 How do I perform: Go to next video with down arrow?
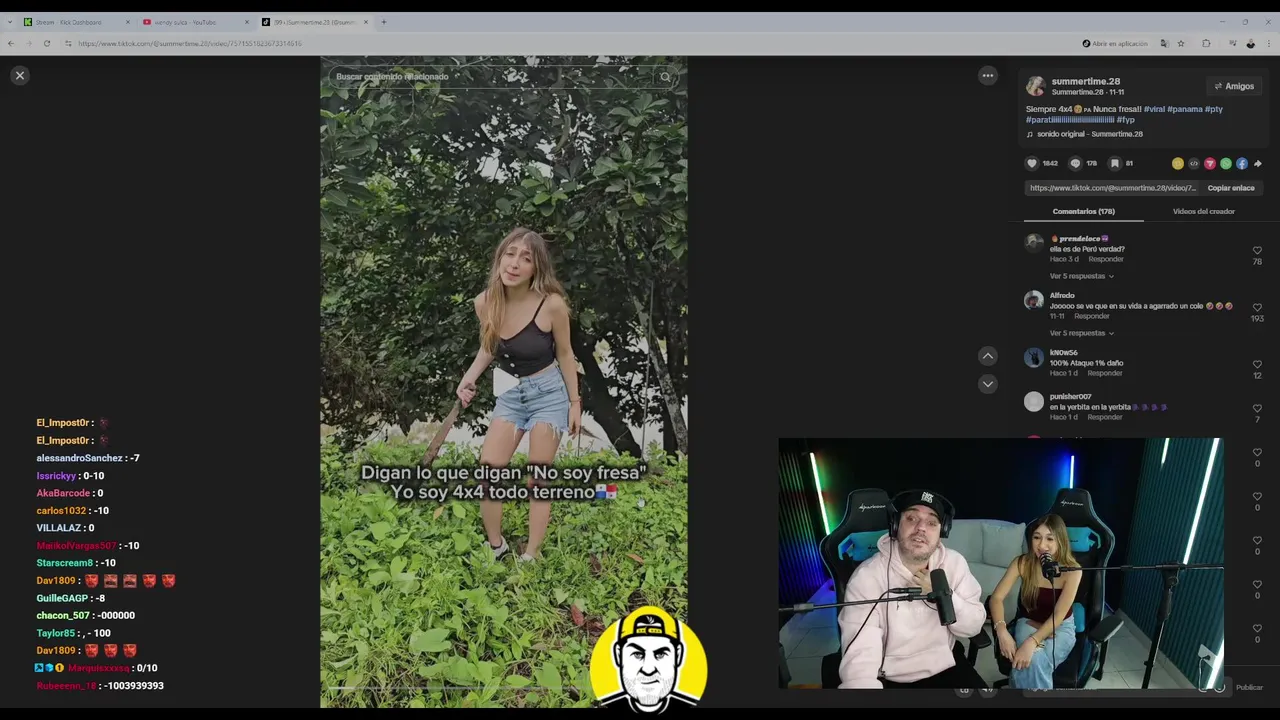(987, 384)
